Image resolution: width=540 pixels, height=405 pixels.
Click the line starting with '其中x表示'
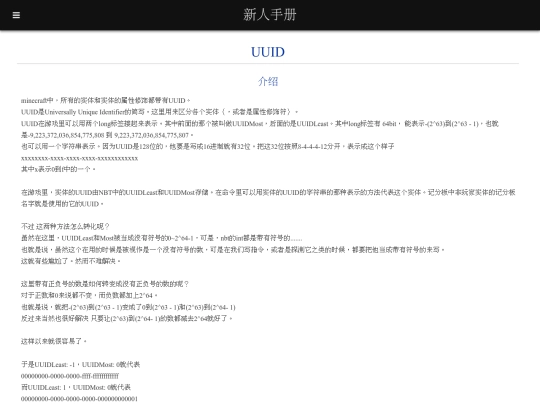(x=58, y=169)
